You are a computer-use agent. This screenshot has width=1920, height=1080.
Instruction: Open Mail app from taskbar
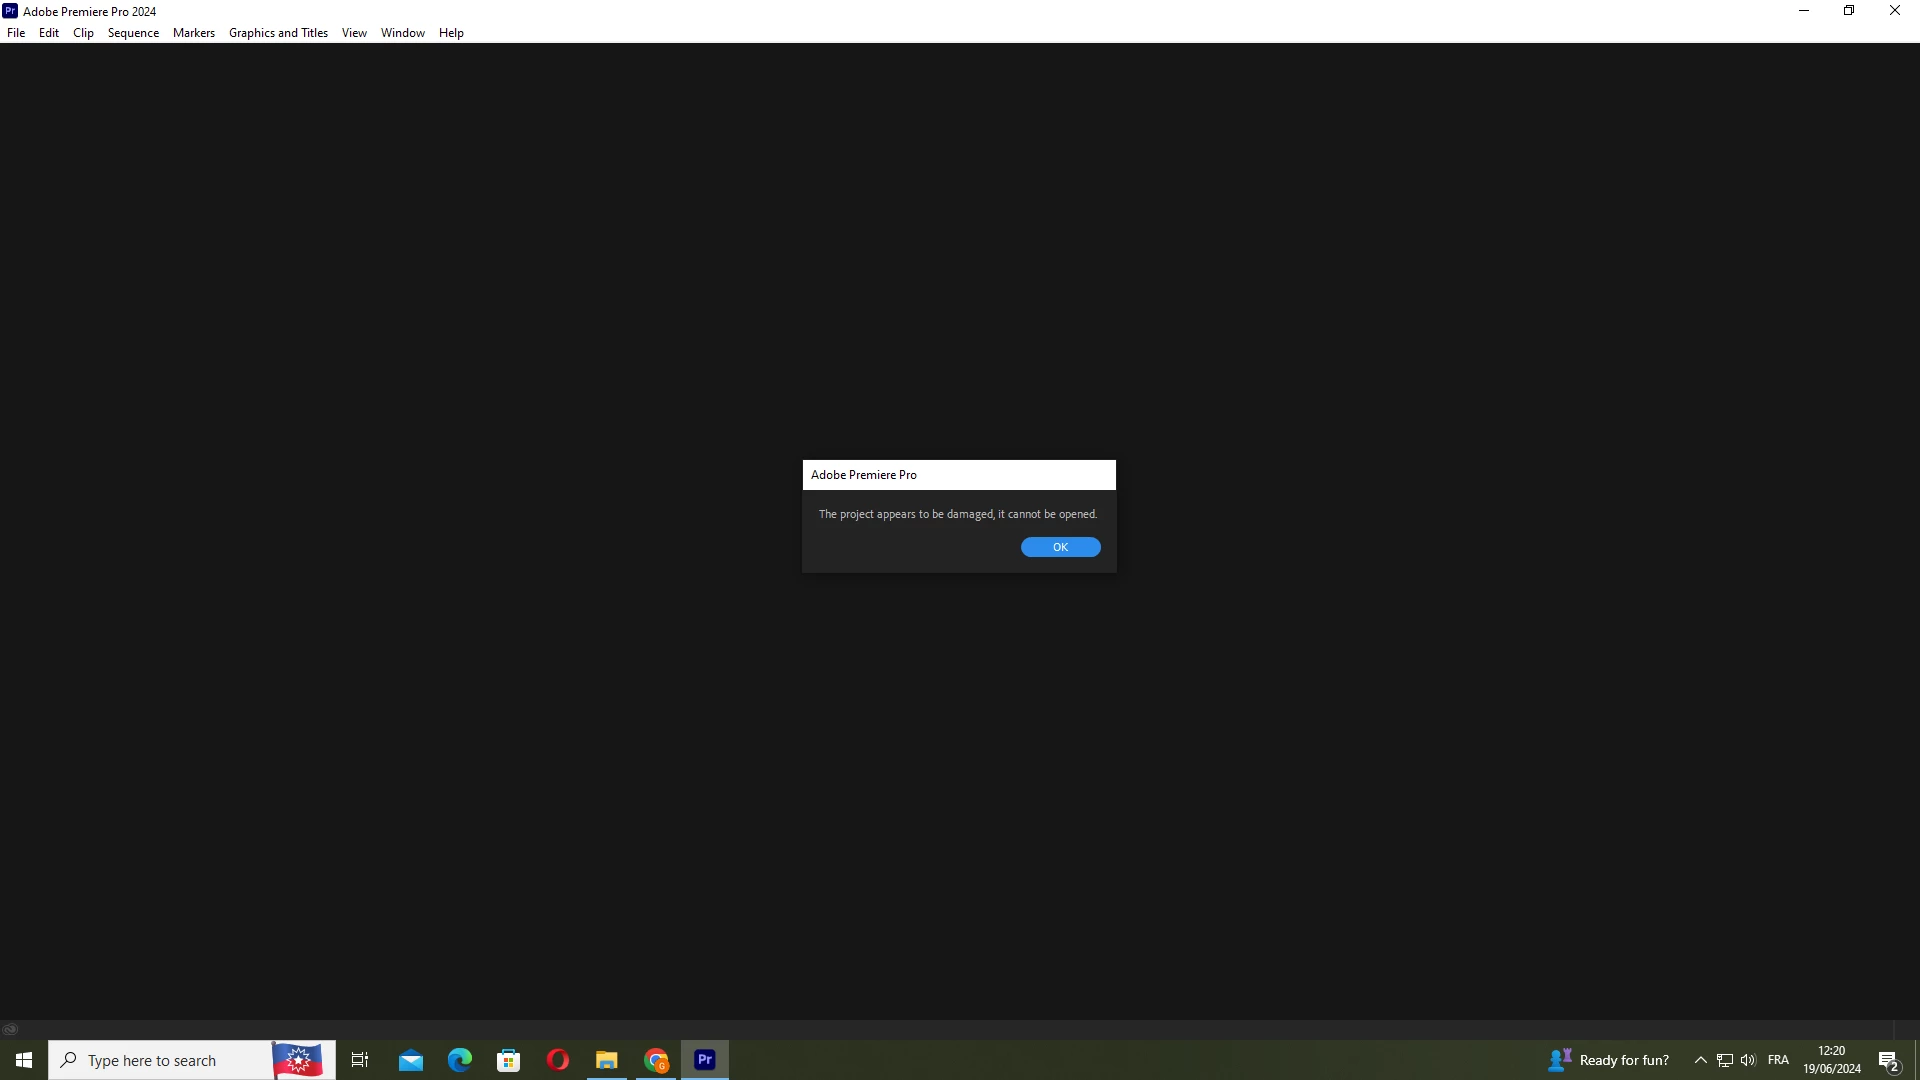(411, 1060)
